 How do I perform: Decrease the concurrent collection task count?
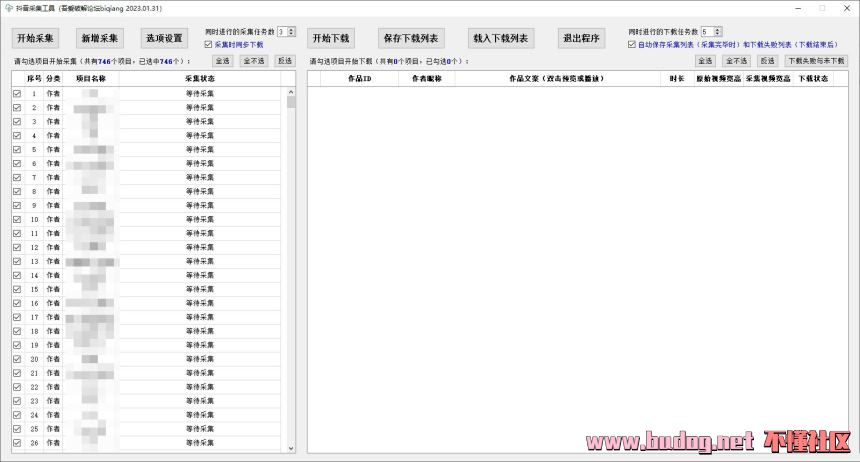291,34
